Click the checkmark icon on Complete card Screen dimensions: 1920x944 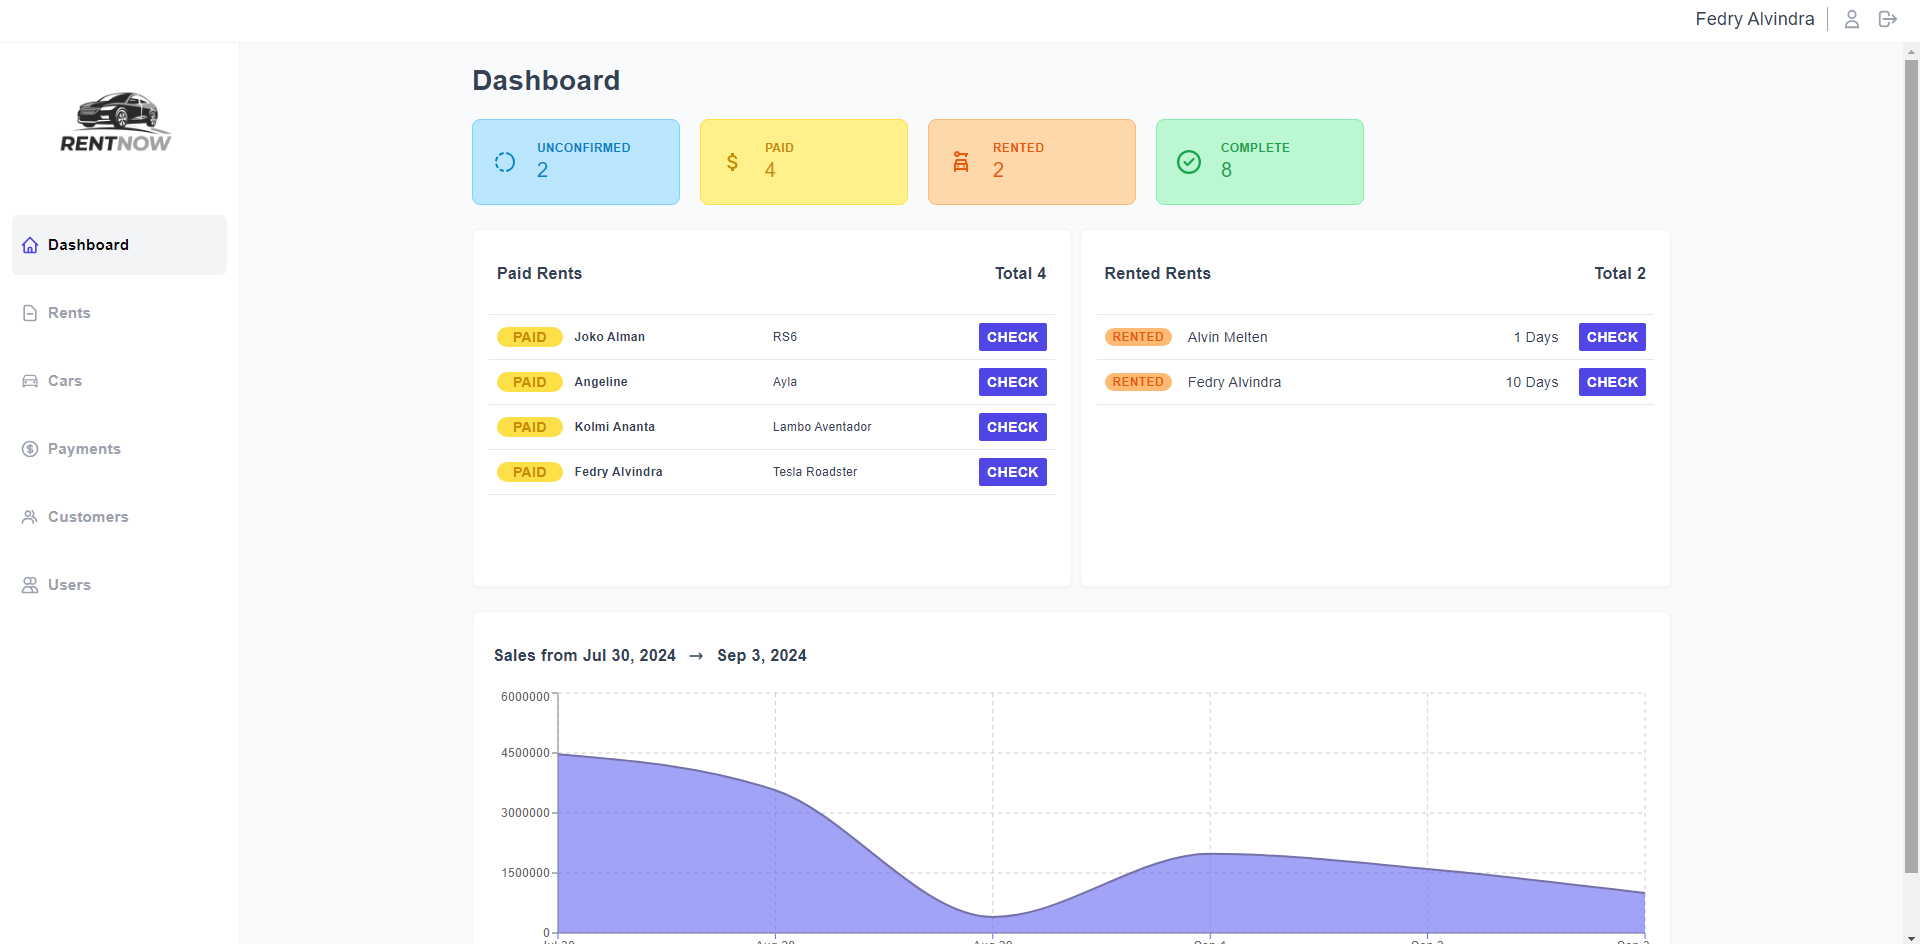(1189, 162)
